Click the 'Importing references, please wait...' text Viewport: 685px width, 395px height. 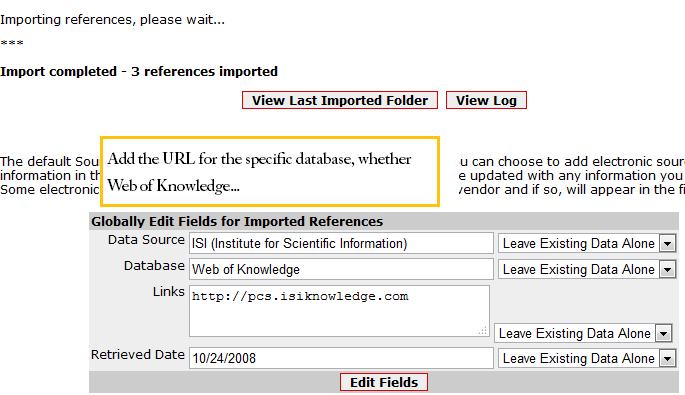click(112, 20)
